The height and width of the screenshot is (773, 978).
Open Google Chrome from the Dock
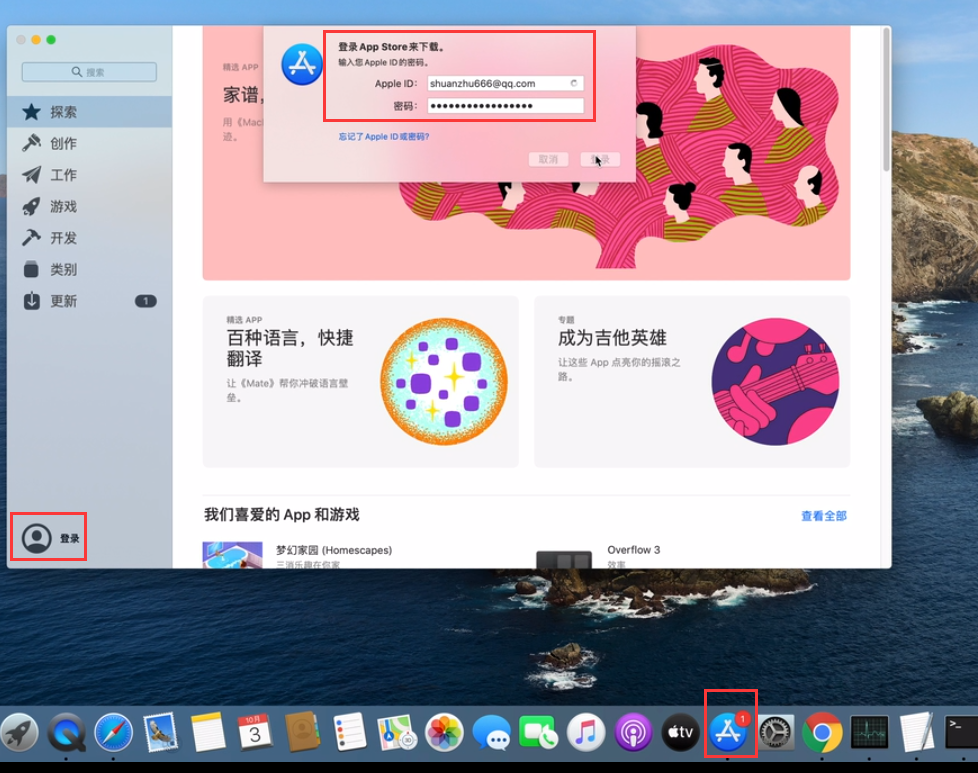822,732
